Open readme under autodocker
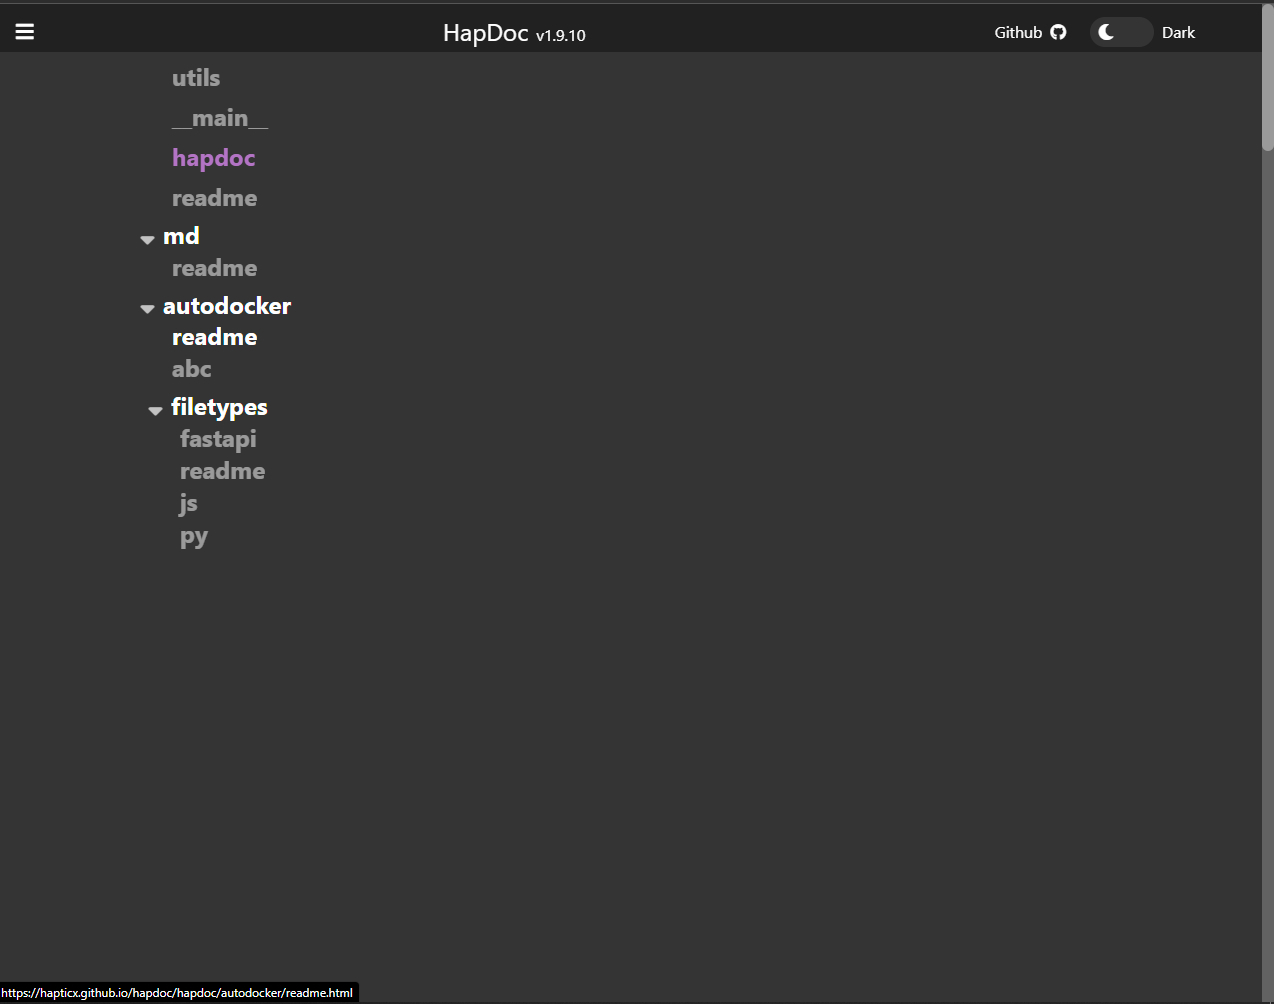Screen dimensions: 1274x1004 tap(214, 338)
